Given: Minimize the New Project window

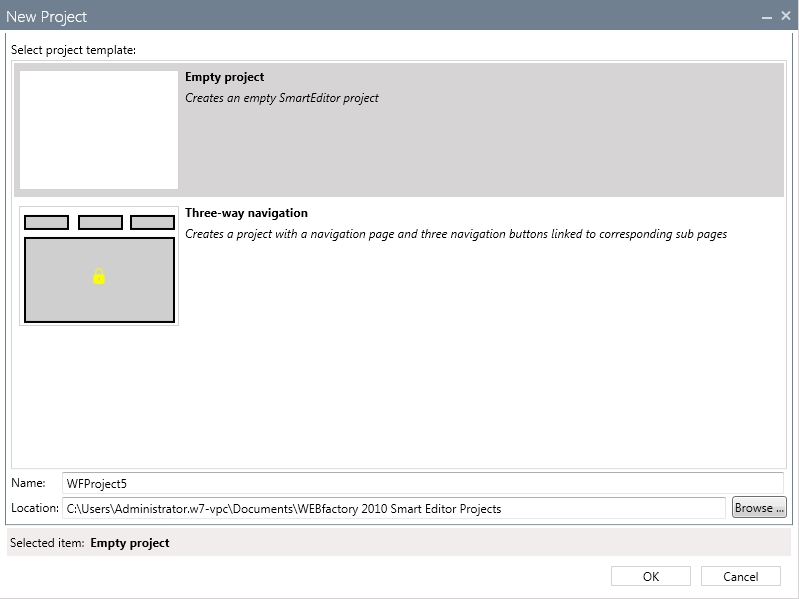Looking at the screenshot, I should click(766, 17).
